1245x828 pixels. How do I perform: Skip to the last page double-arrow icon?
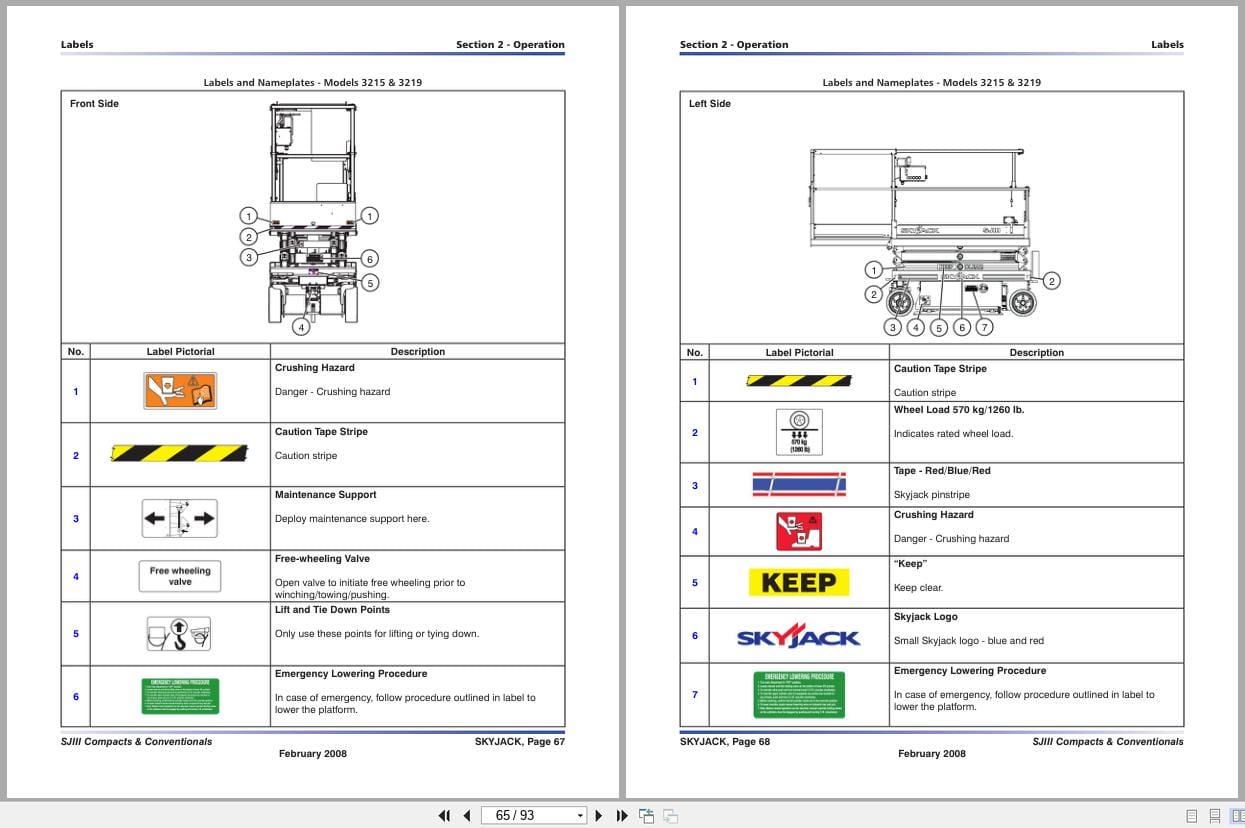[x=622, y=815]
